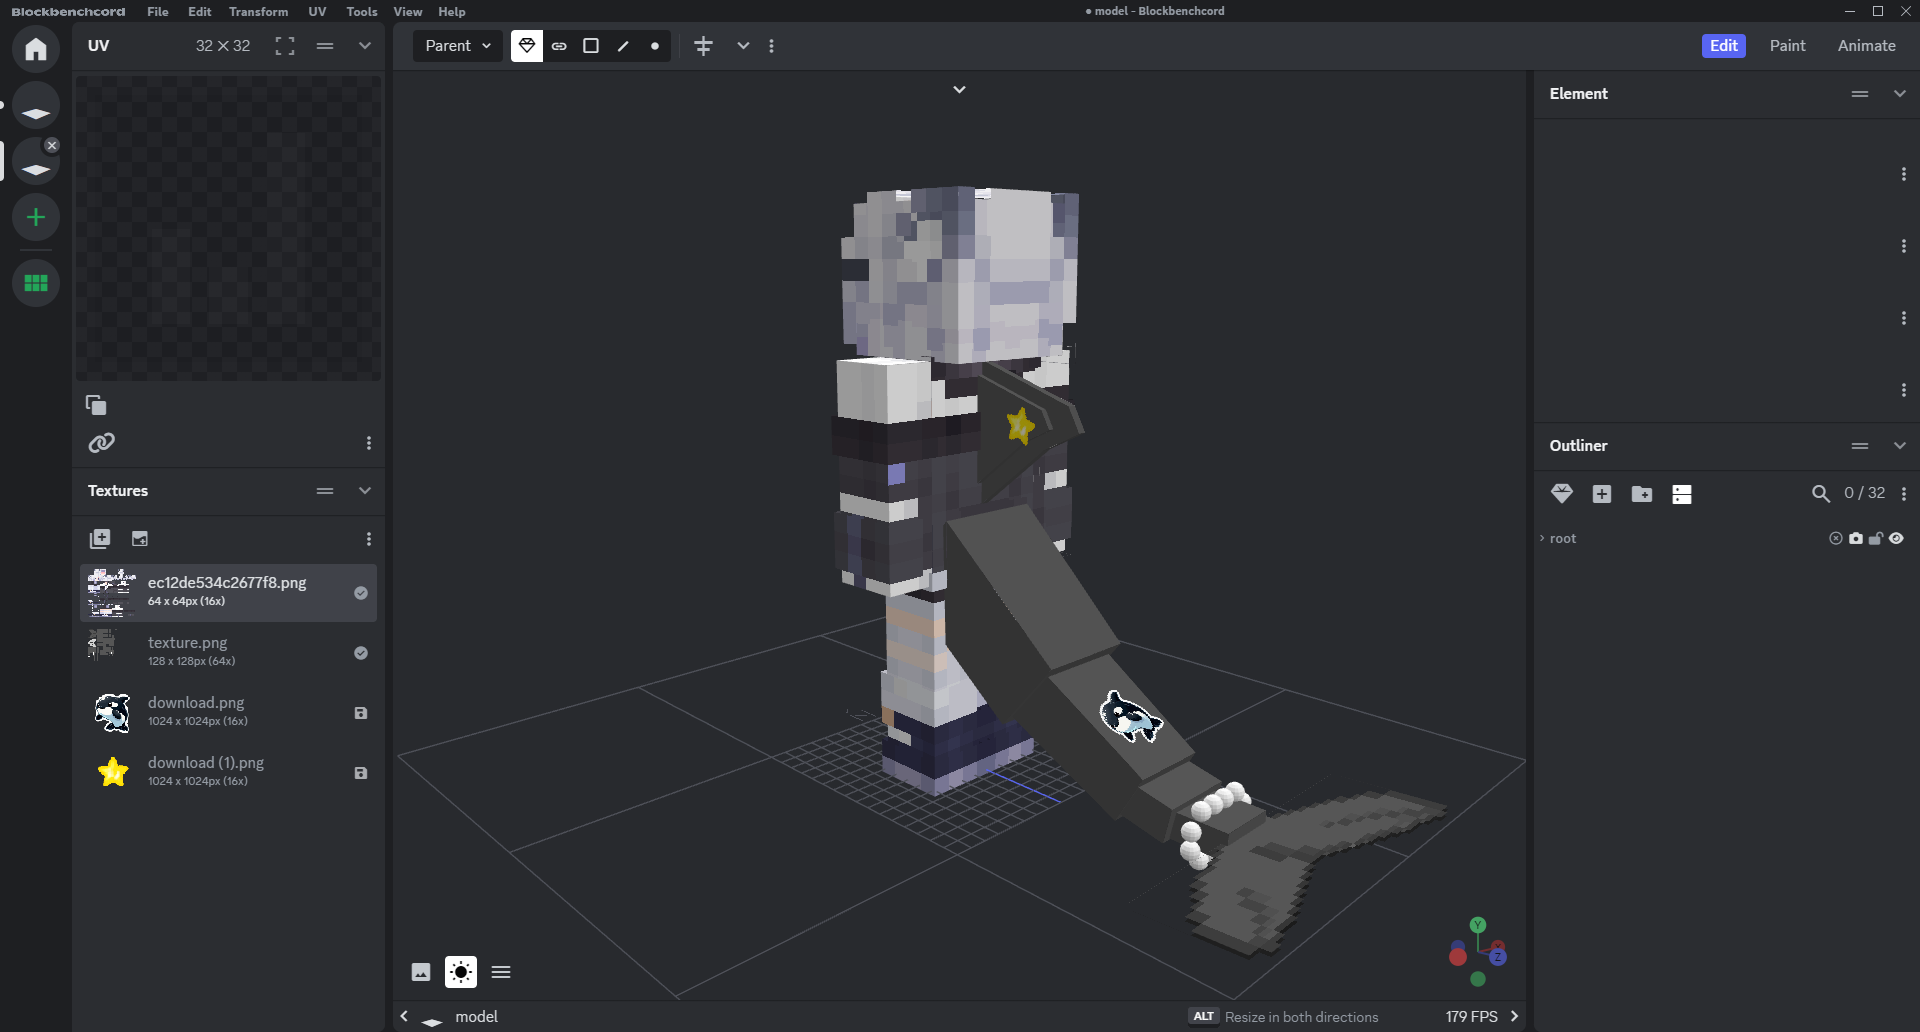Switch to the Paint tab

pos(1787,46)
